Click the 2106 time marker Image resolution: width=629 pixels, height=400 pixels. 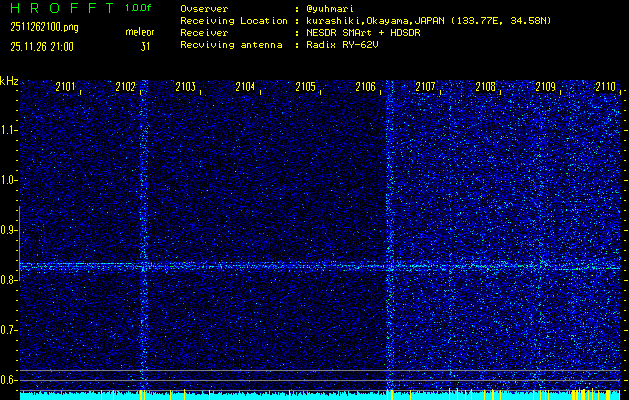coord(365,87)
